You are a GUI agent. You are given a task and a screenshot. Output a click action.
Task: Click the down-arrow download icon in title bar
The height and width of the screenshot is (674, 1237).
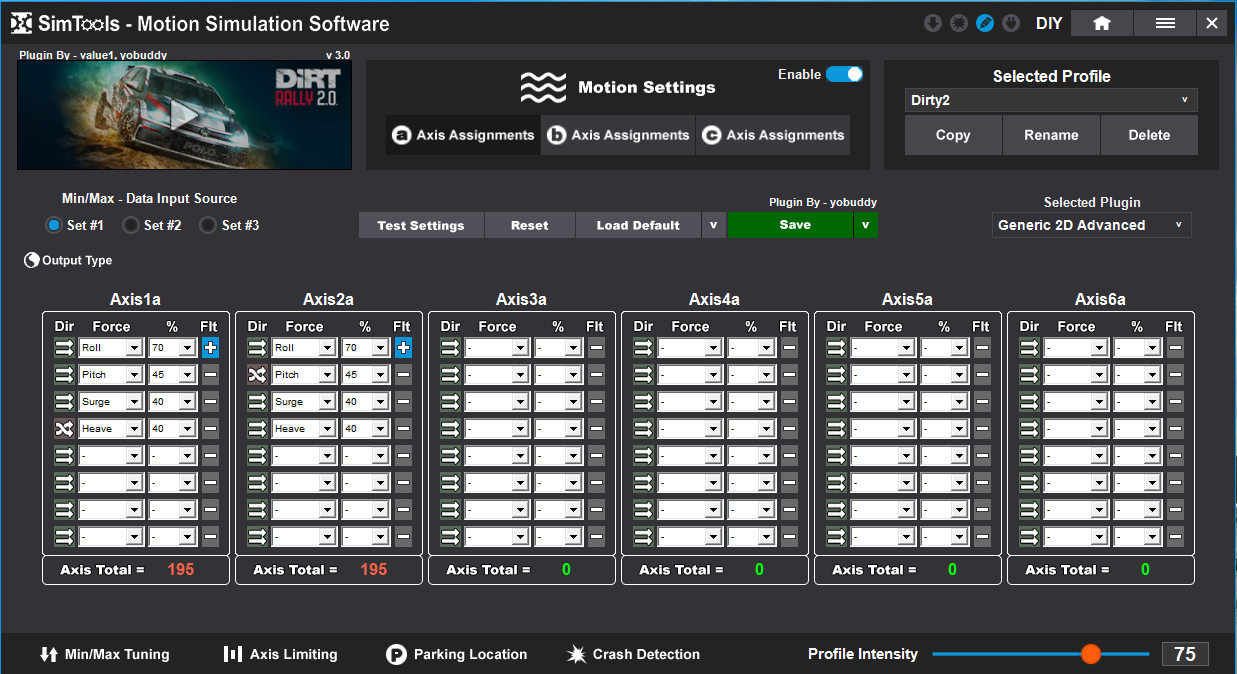pyautogui.click(x=933, y=23)
